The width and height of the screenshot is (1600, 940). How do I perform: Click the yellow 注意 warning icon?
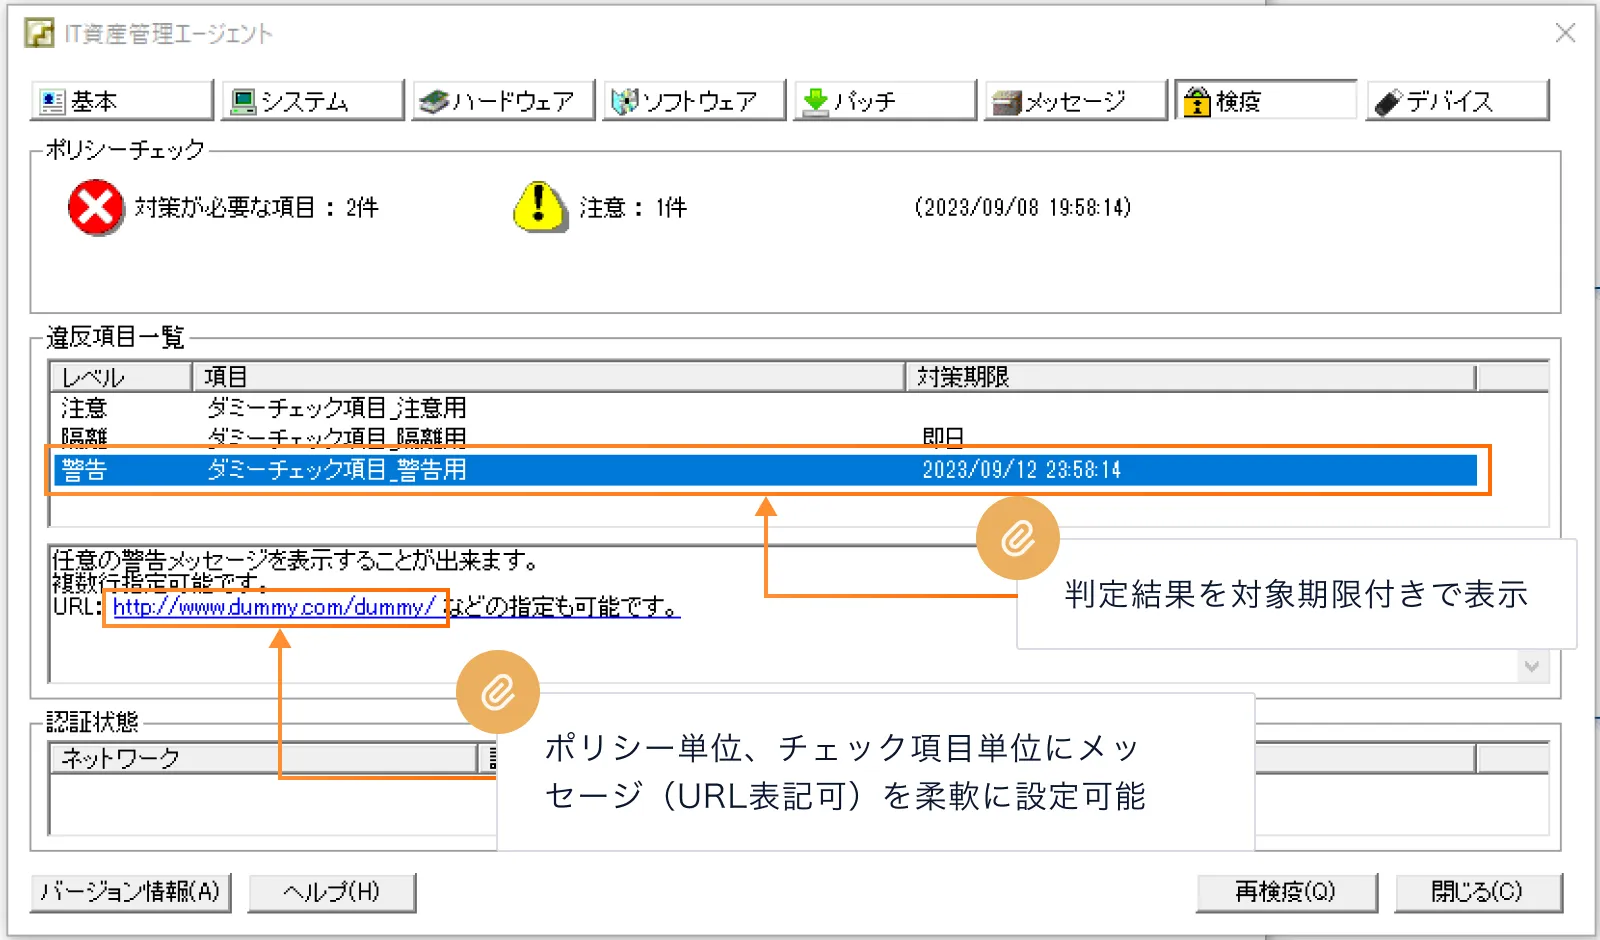[x=540, y=207]
